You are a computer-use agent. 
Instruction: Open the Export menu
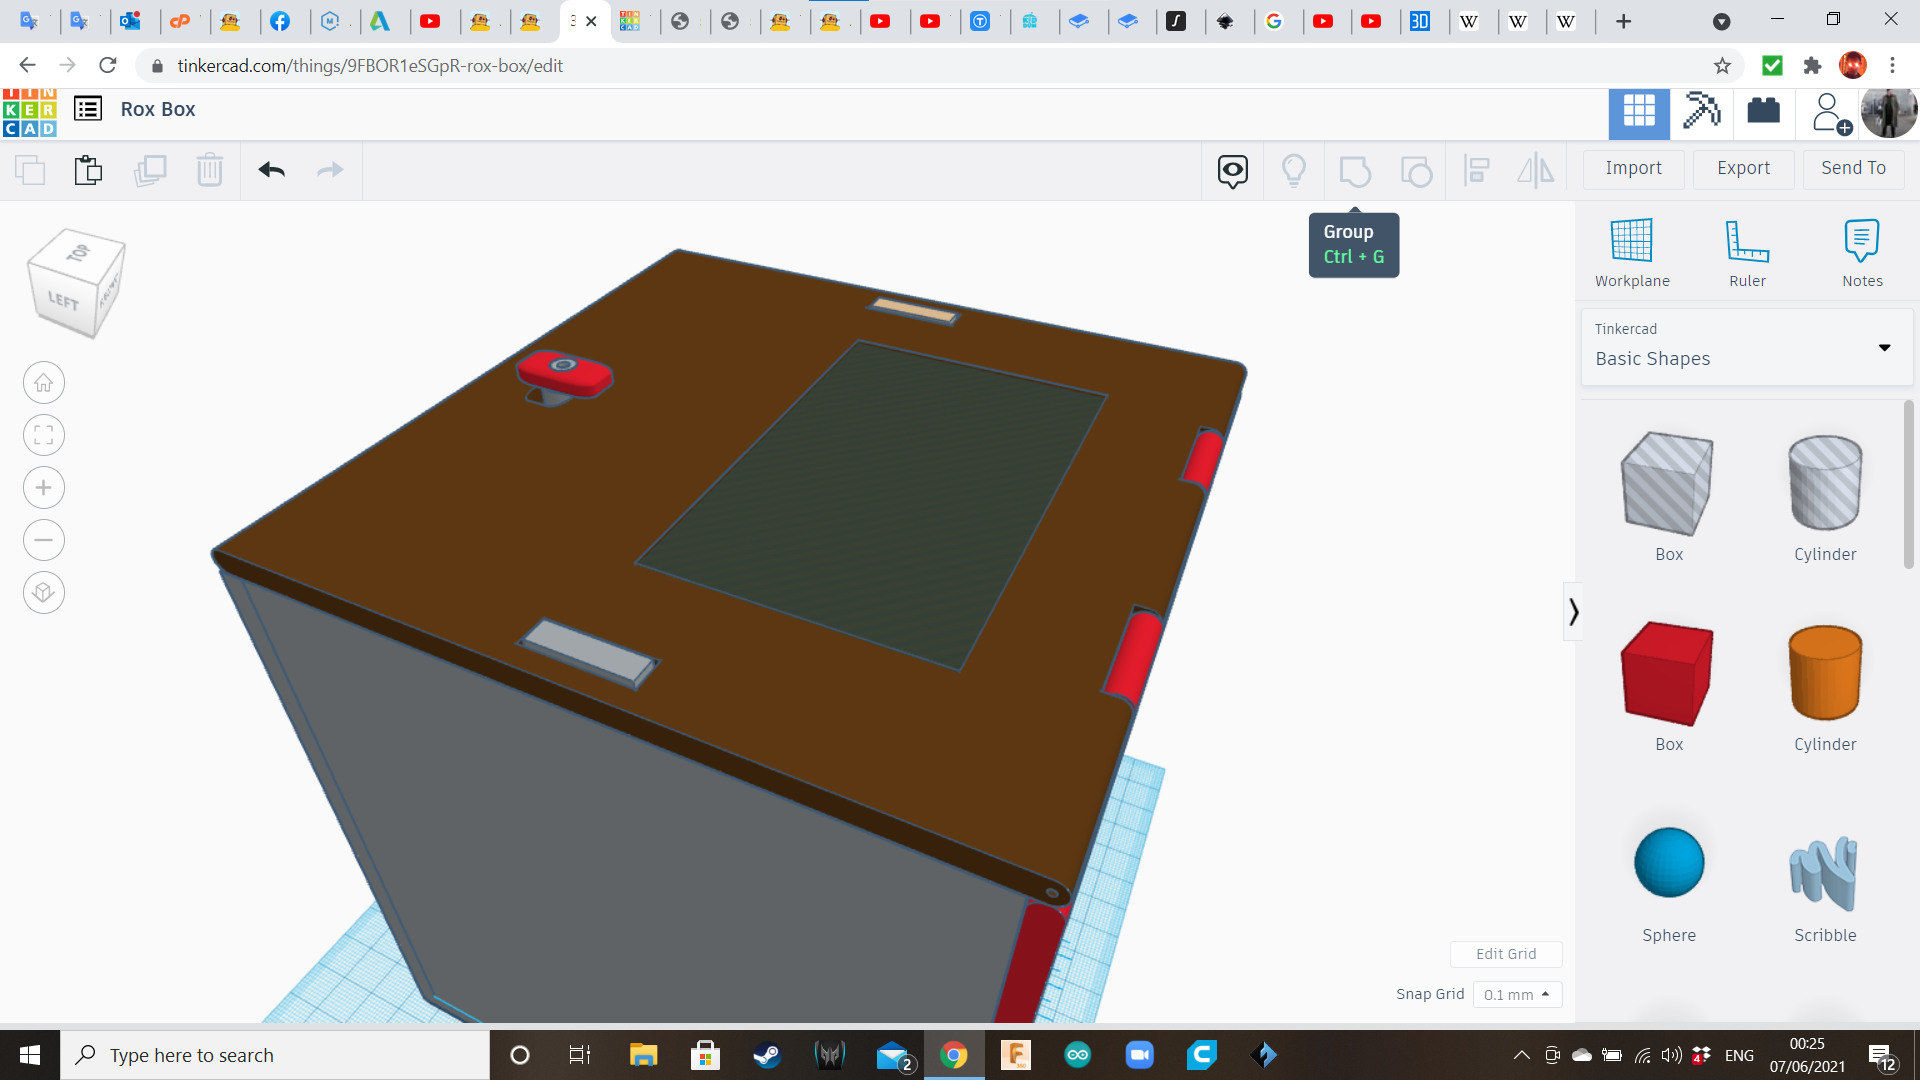1743,168
